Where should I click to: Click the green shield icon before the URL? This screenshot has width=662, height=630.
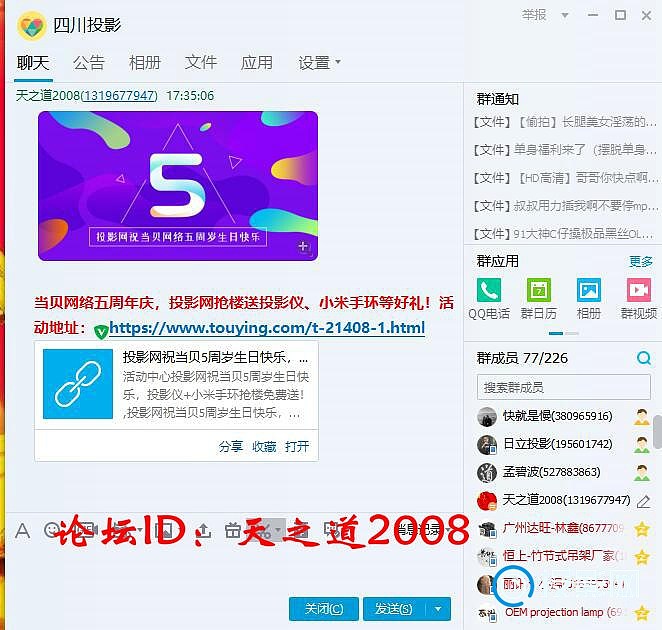click(101, 332)
